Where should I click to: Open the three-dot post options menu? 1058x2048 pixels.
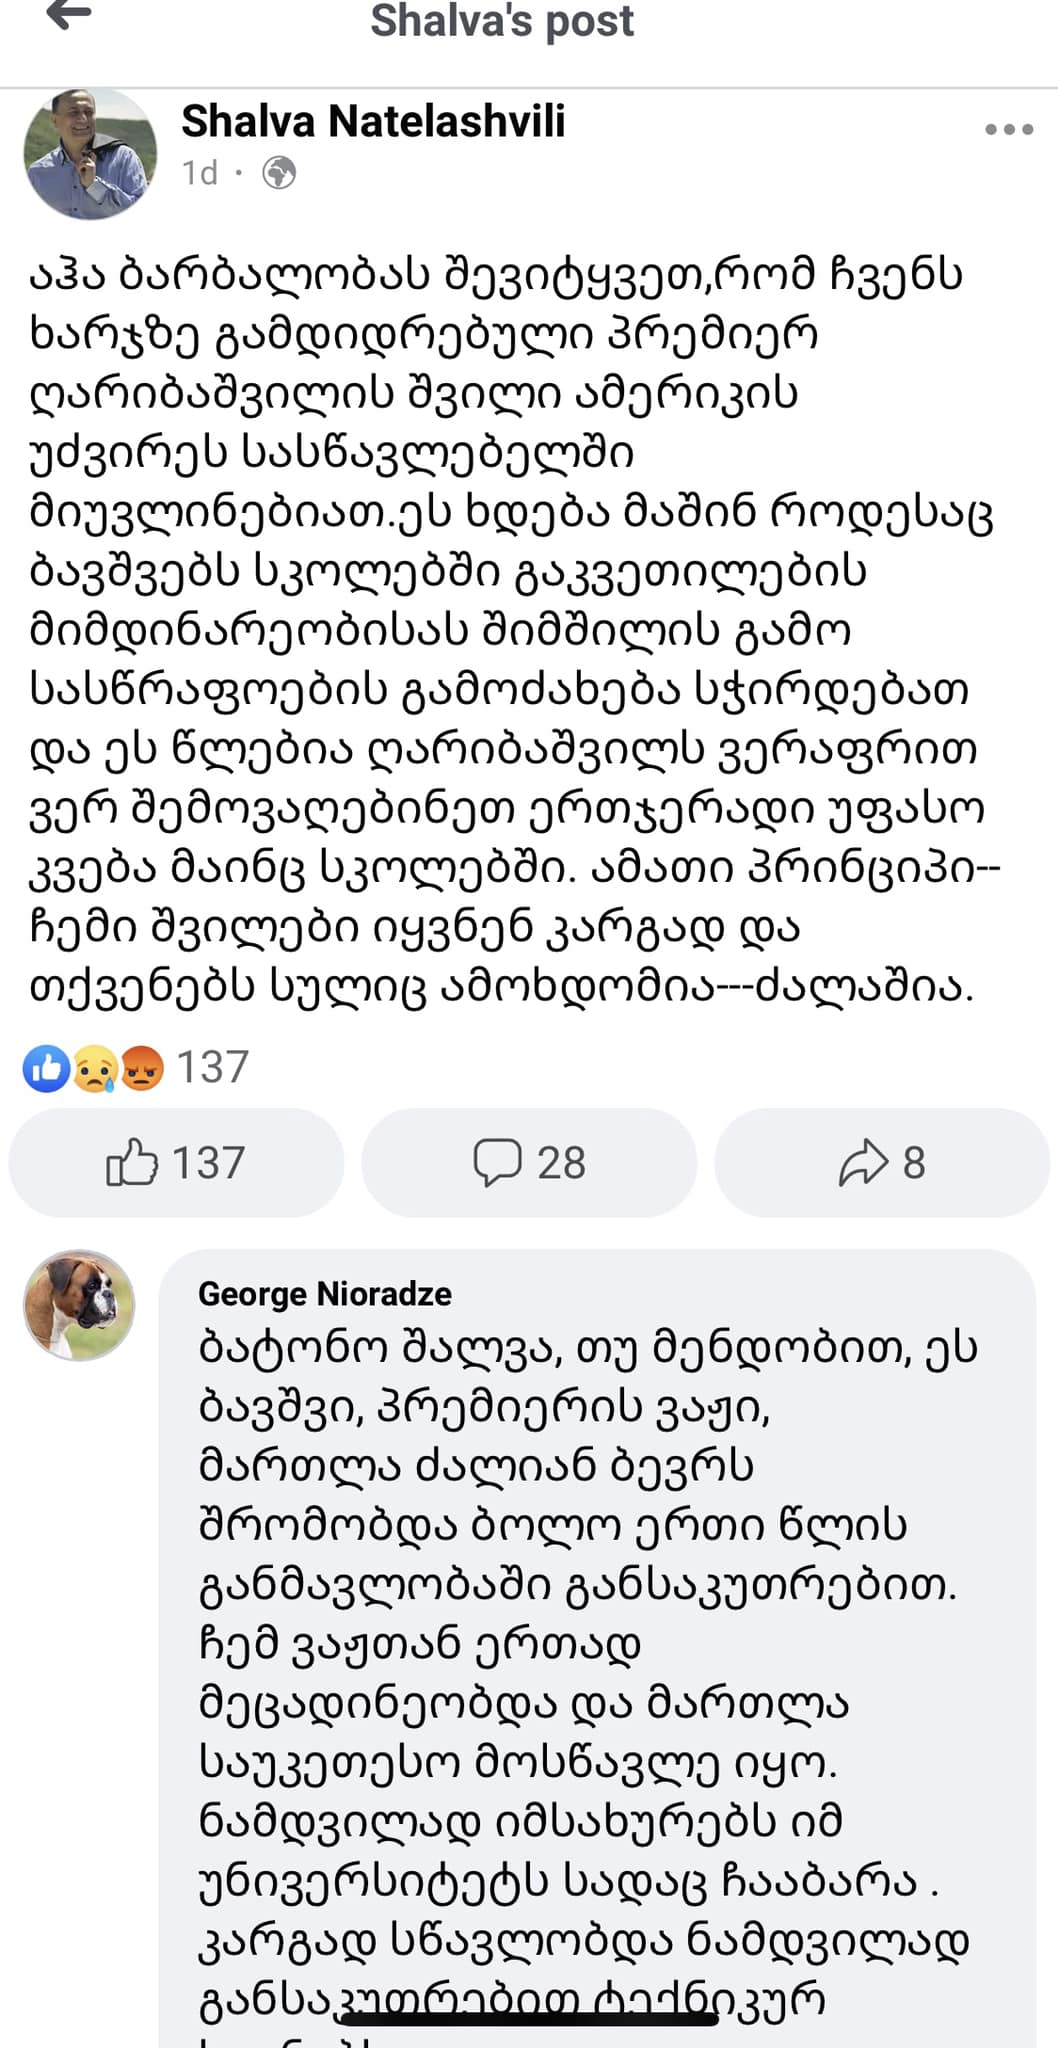coord(1008,129)
